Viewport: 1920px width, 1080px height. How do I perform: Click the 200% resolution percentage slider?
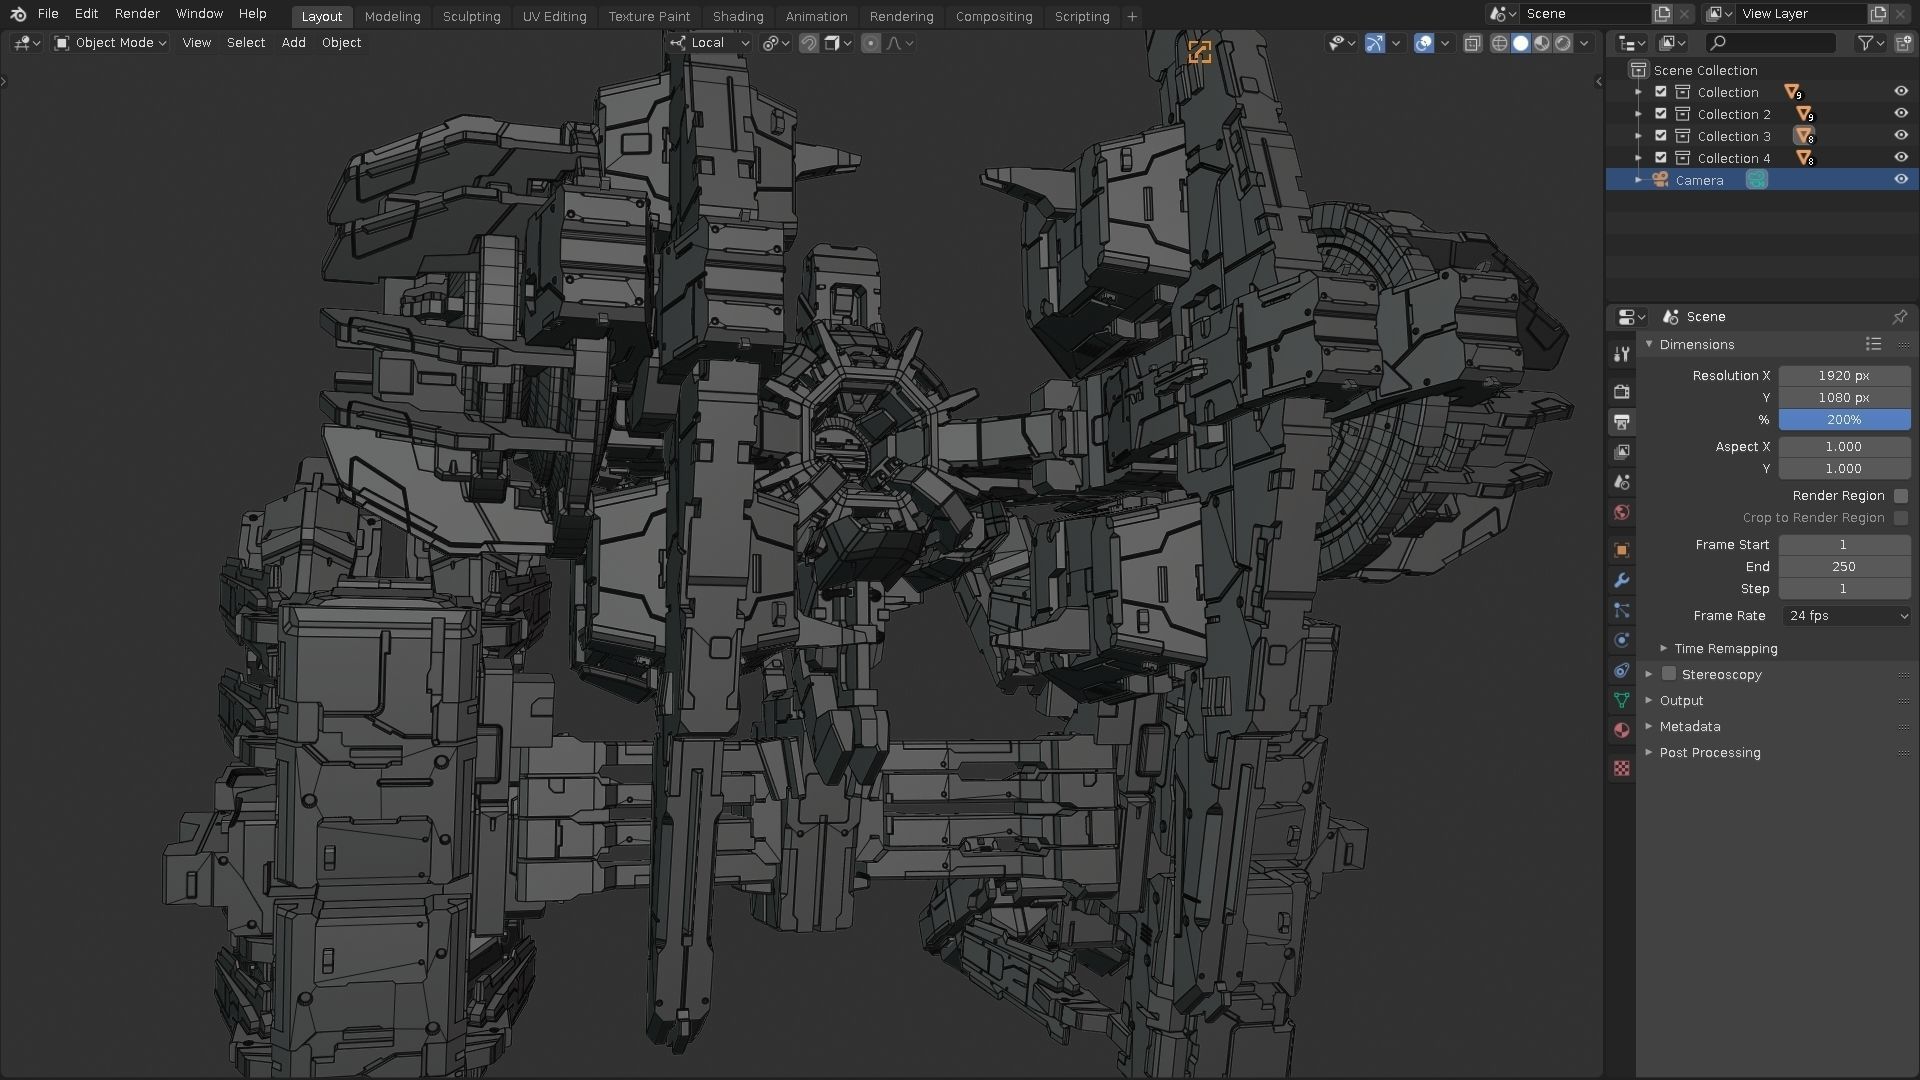tap(1845, 419)
